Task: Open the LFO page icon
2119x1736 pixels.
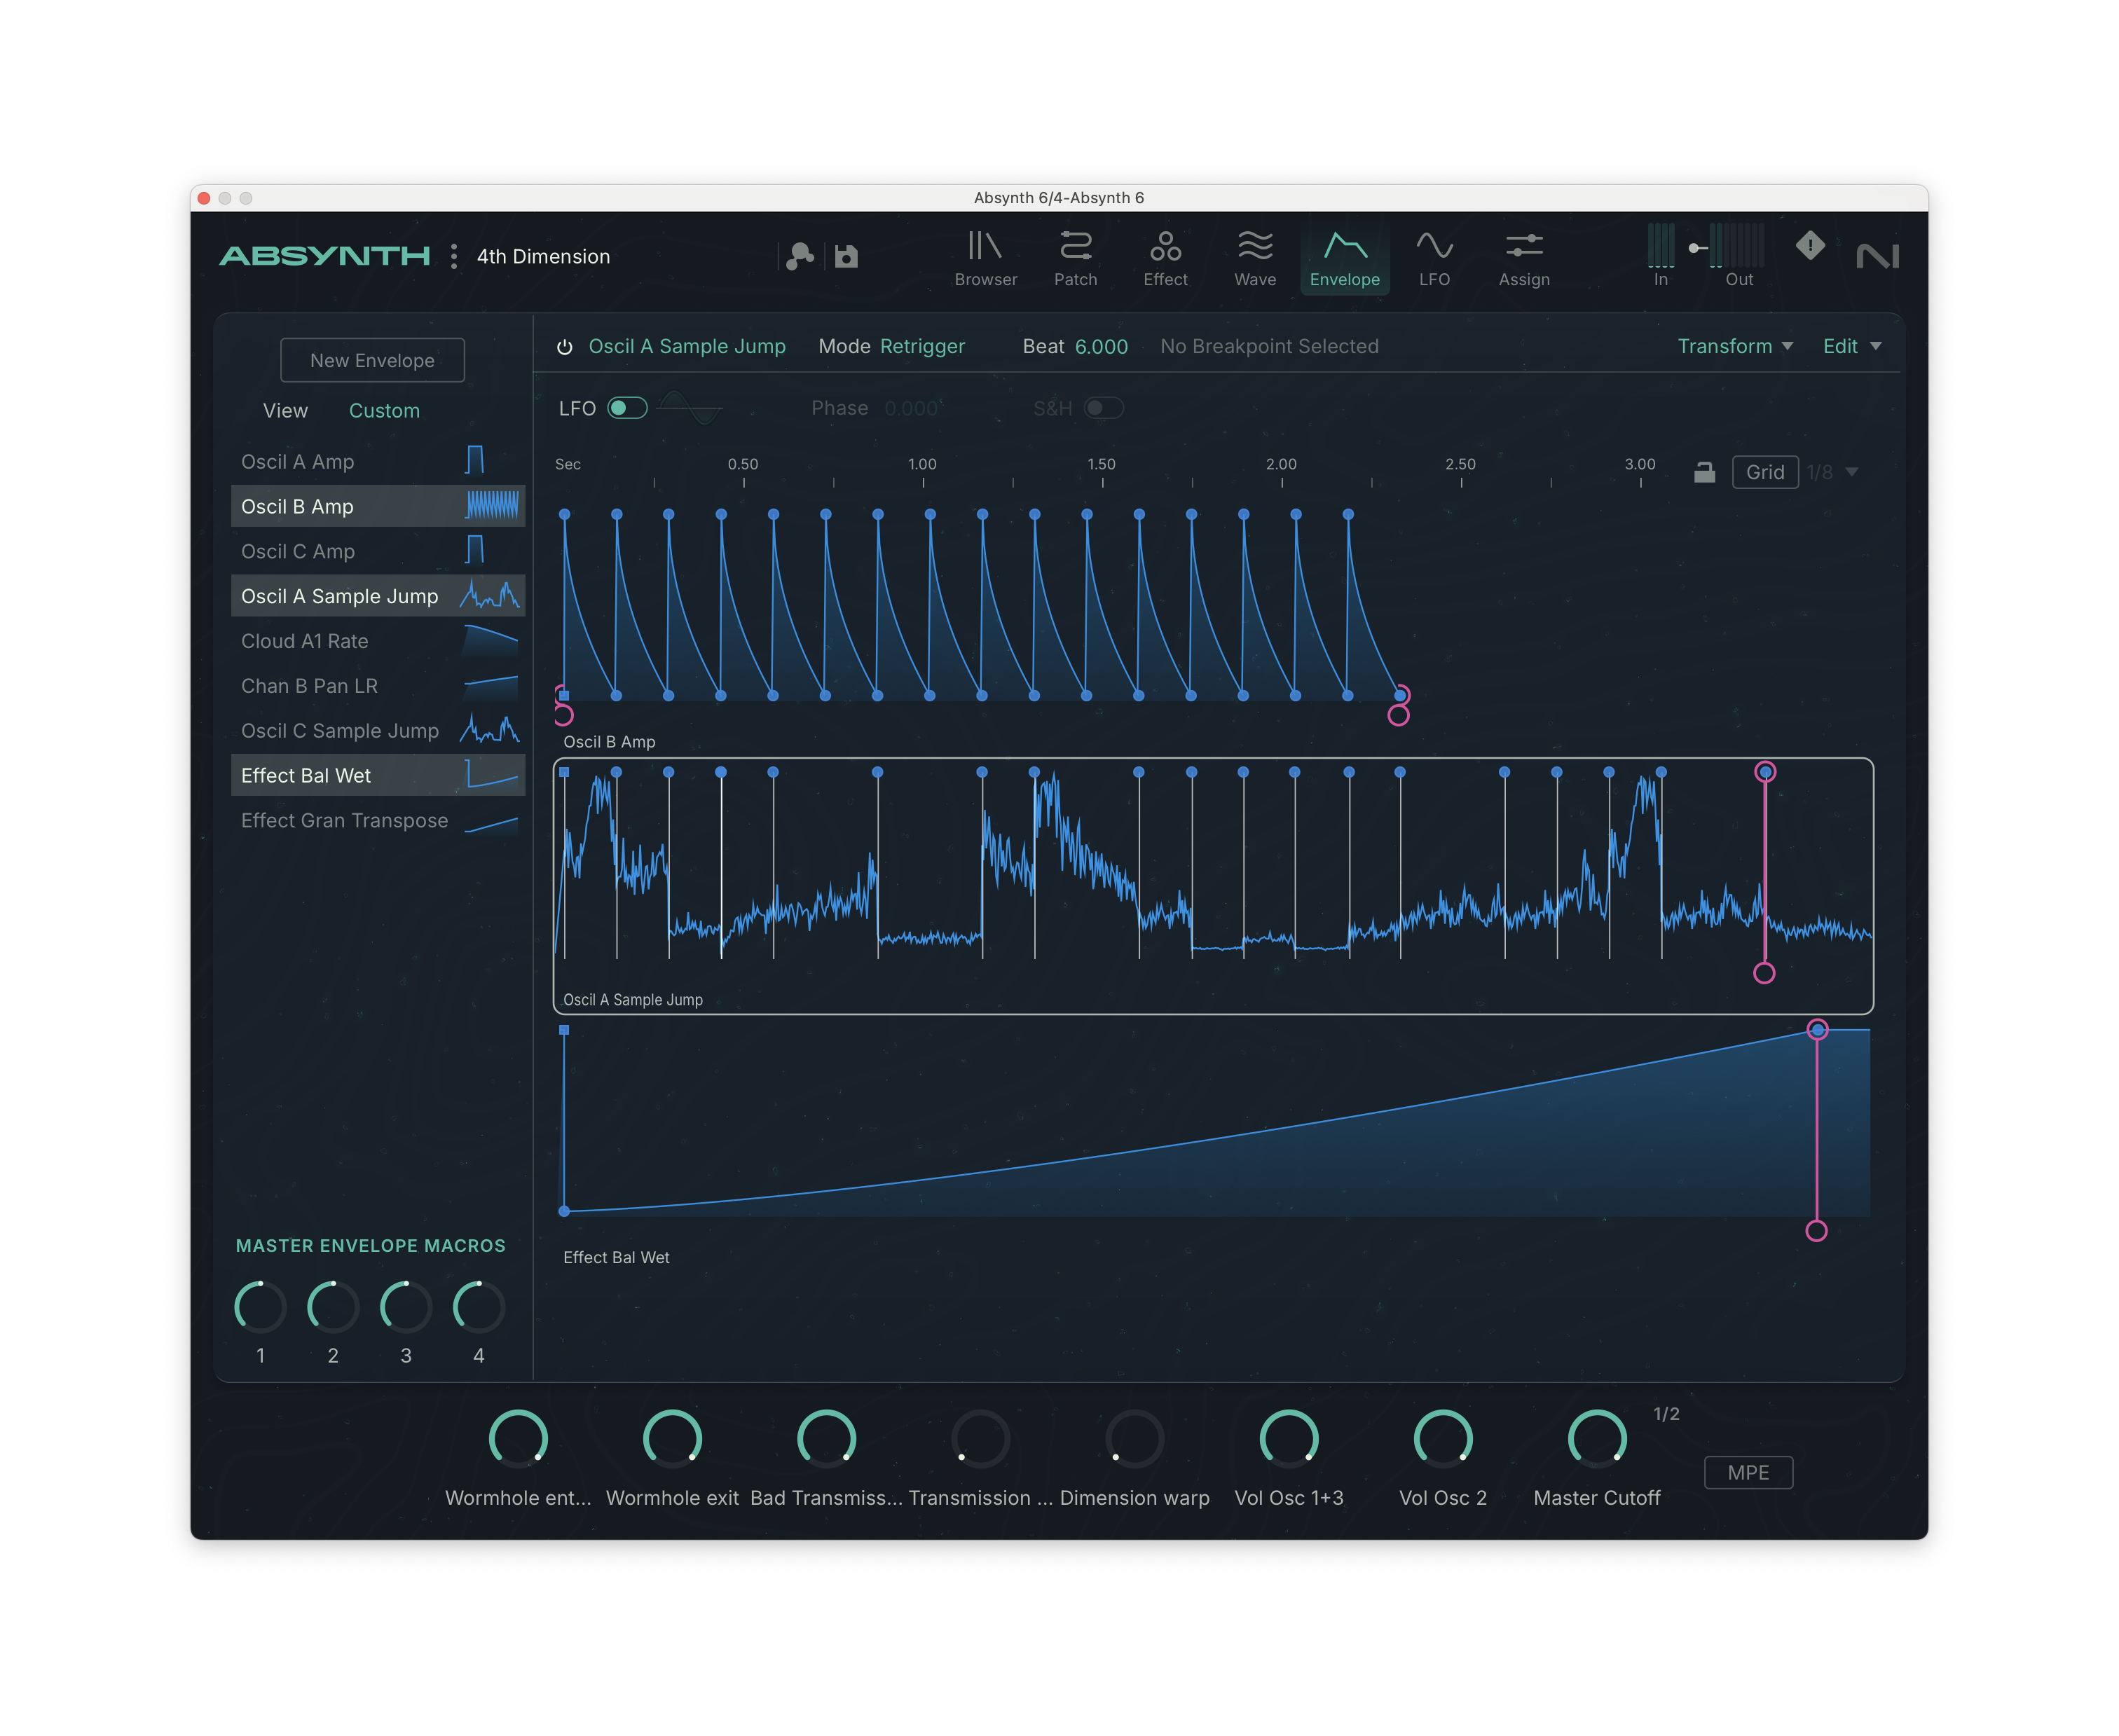Action: coord(1434,258)
